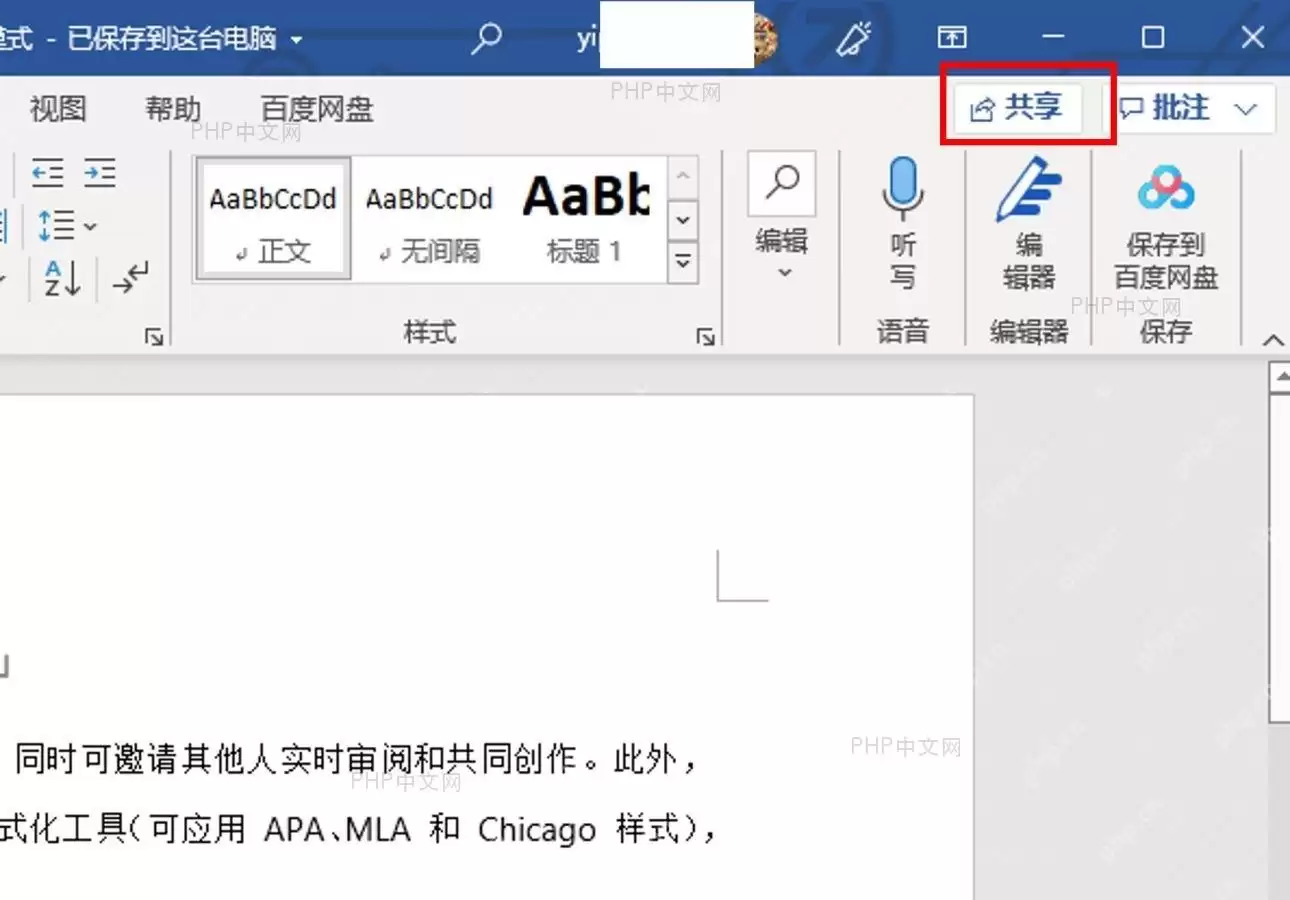Apply the 正文 style

click(273, 218)
